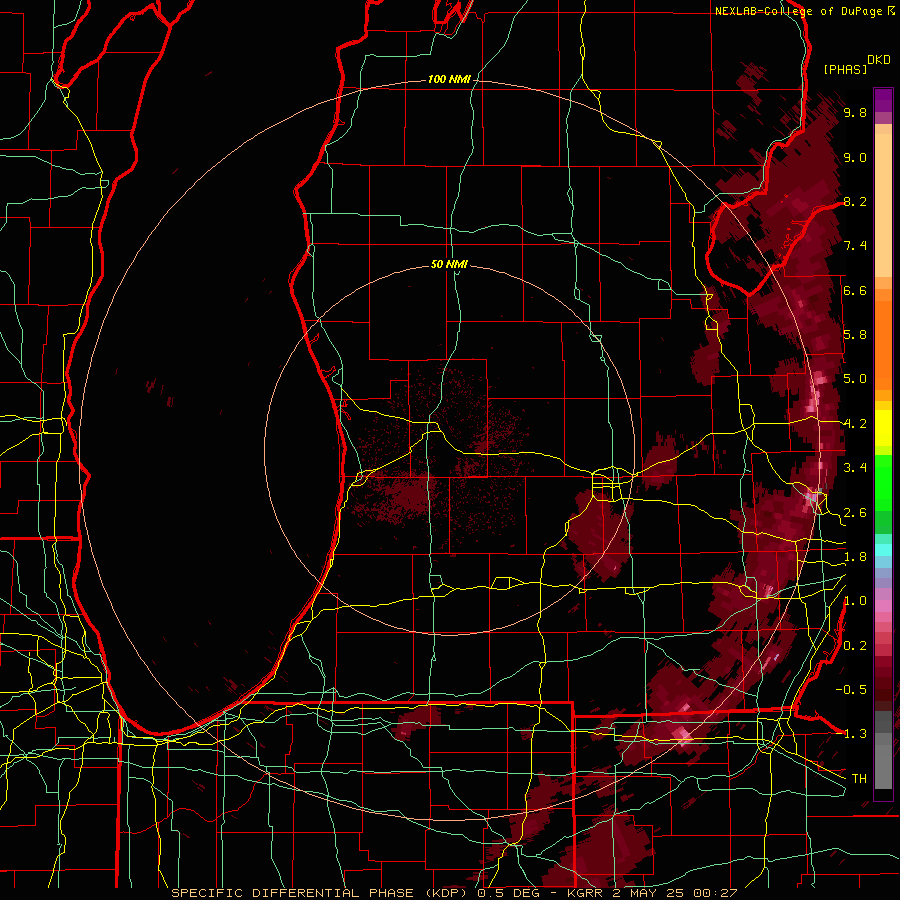Select the 1.3 label near the scale bottom

click(x=855, y=734)
